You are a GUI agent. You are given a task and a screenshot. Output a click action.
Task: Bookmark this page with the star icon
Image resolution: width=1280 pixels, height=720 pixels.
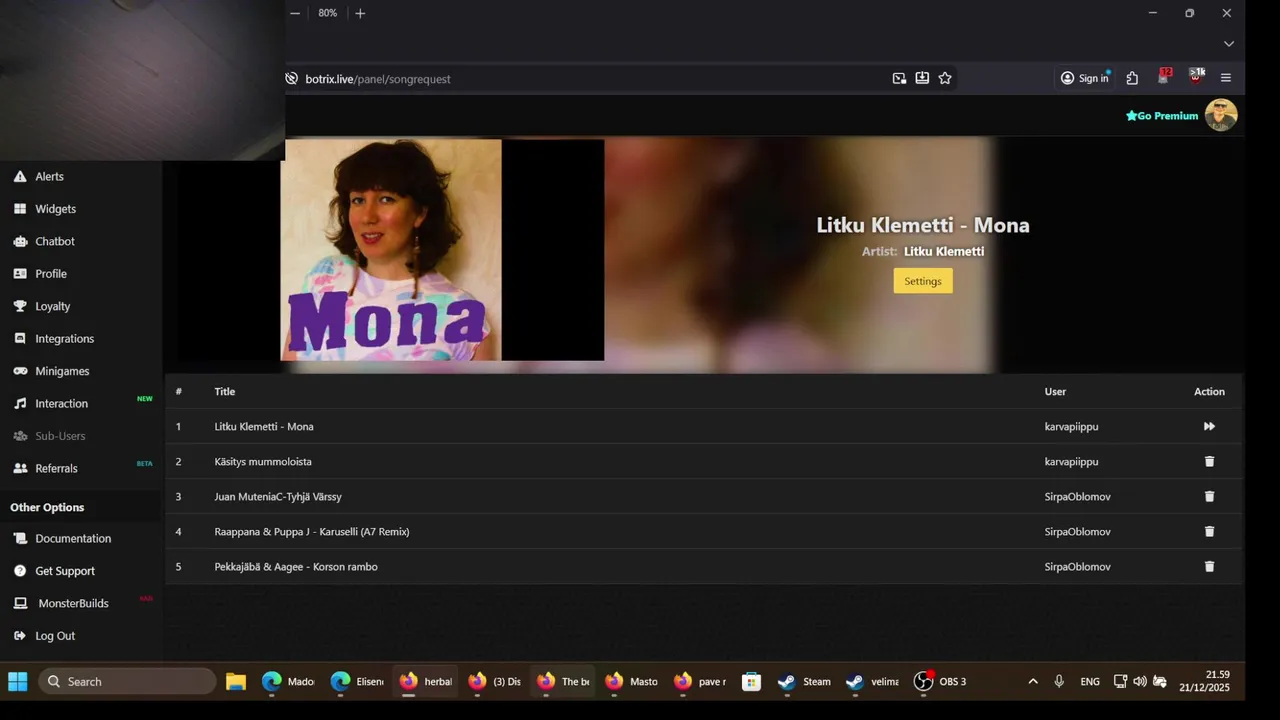(x=945, y=78)
